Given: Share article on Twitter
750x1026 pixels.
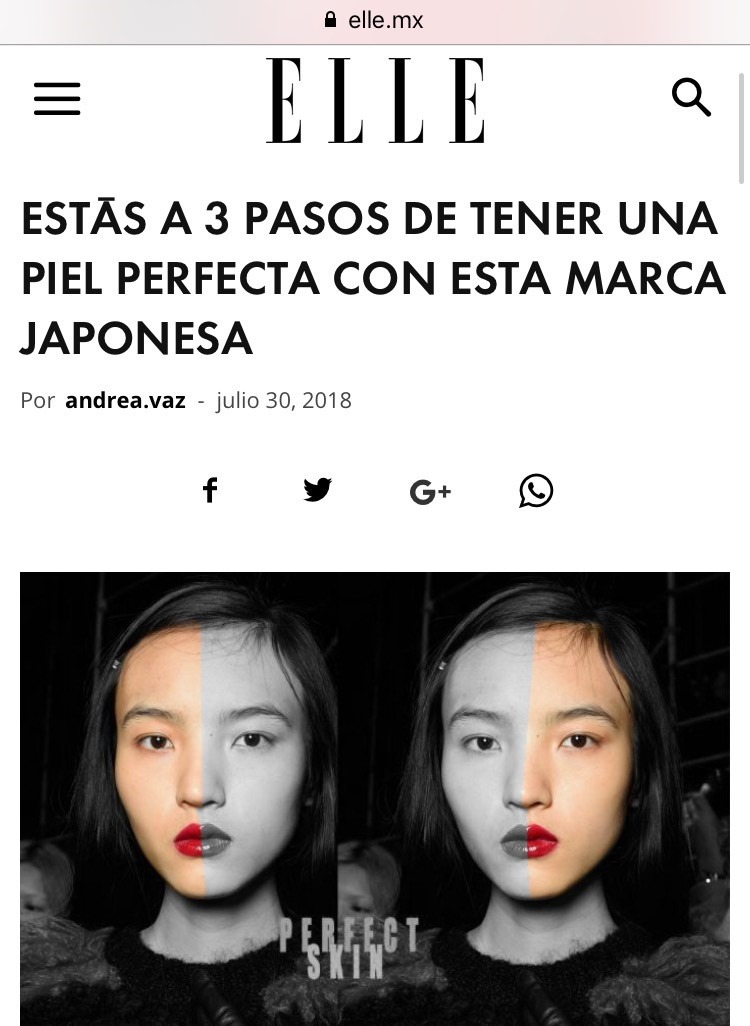Looking at the screenshot, I should pyautogui.click(x=317, y=490).
